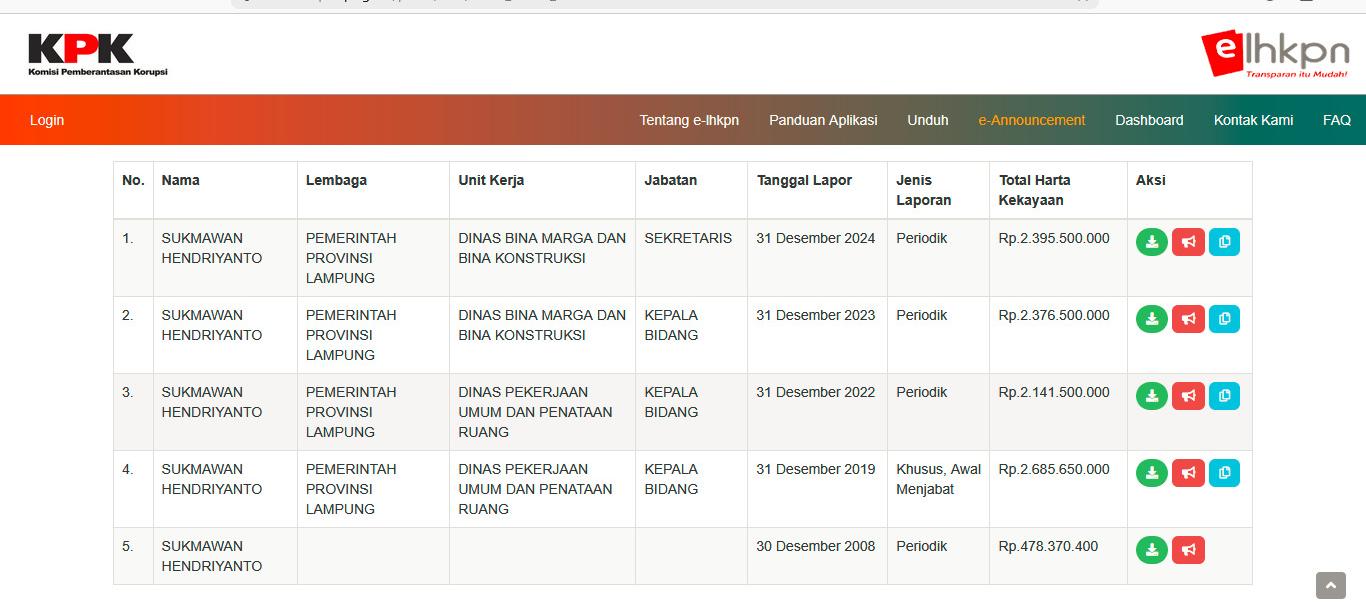Click the KPK logo
Viewport: 1366px width, 607px height.
(97, 54)
